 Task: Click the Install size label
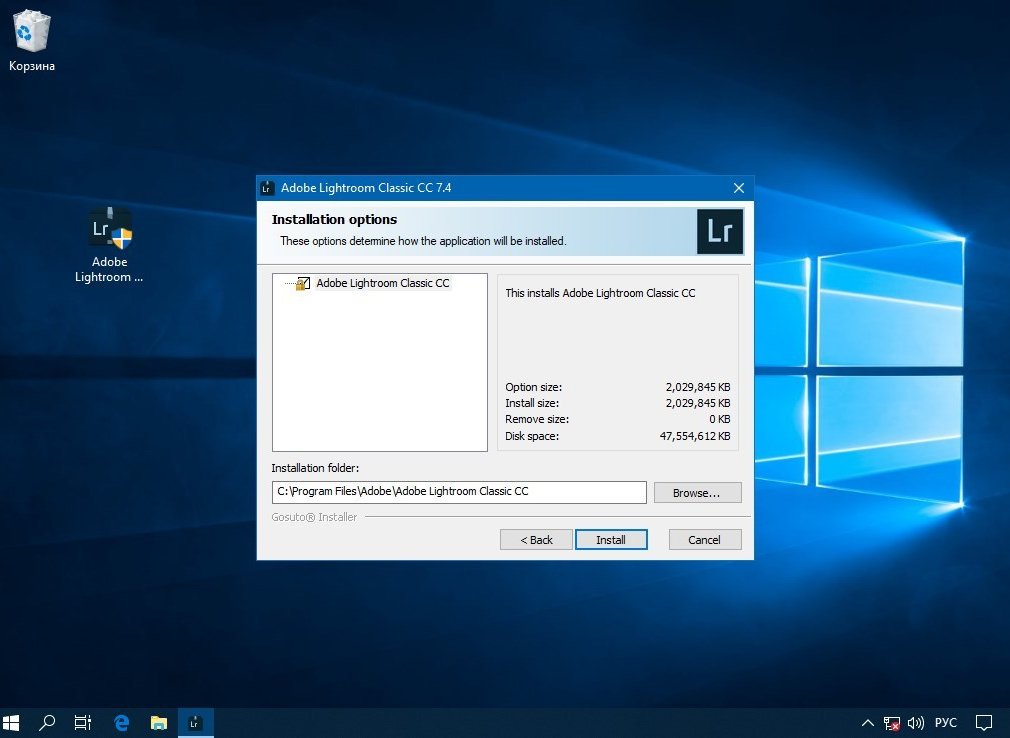click(x=532, y=403)
